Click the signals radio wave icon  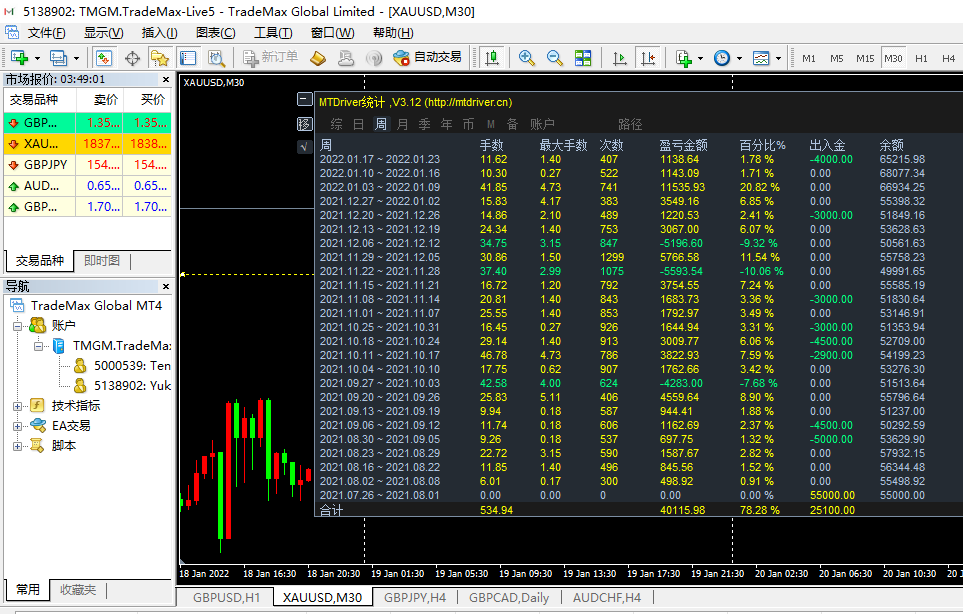pos(374,58)
